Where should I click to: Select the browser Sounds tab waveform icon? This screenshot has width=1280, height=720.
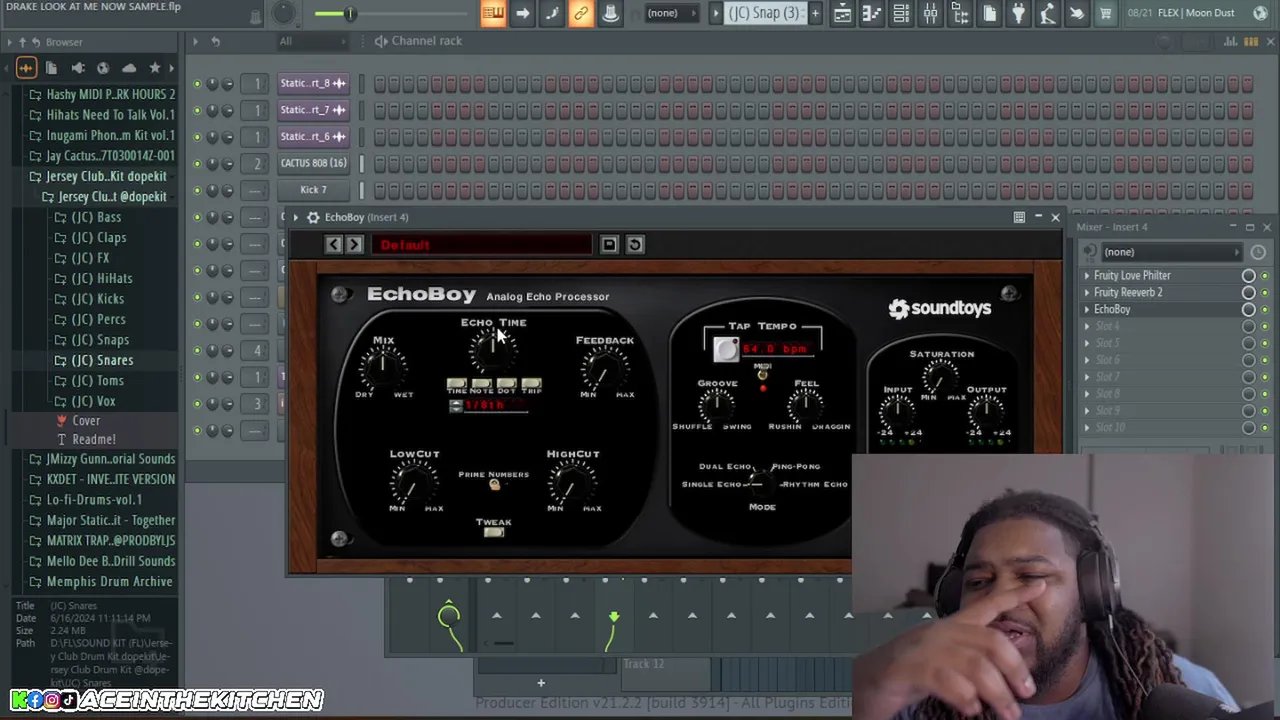click(26, 68)
